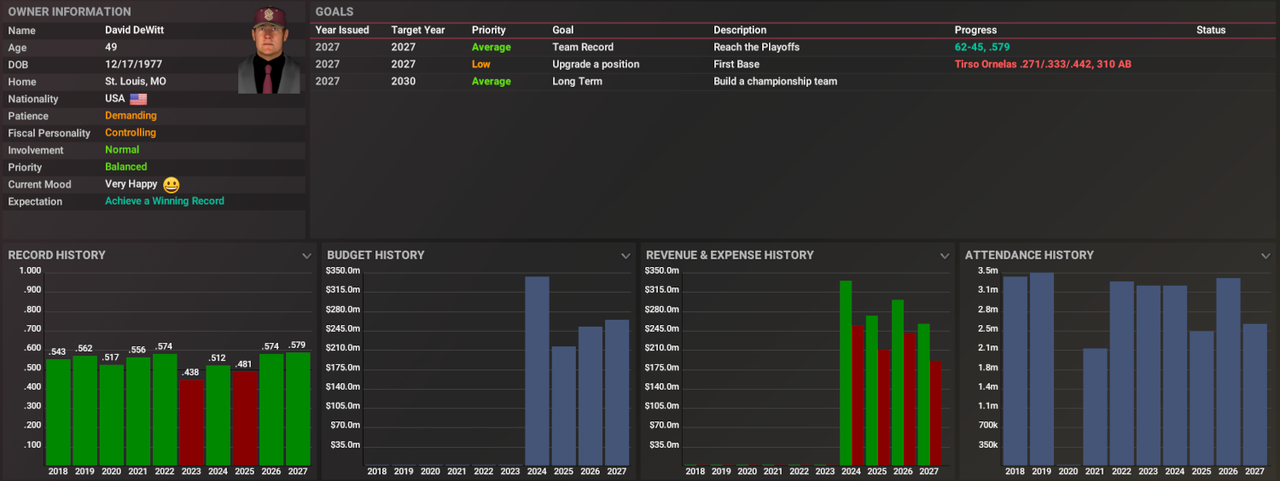Click the Description column header
The height and width of the screenshot is (481, 1280).
pyautogui.click(x=740, y=30)
